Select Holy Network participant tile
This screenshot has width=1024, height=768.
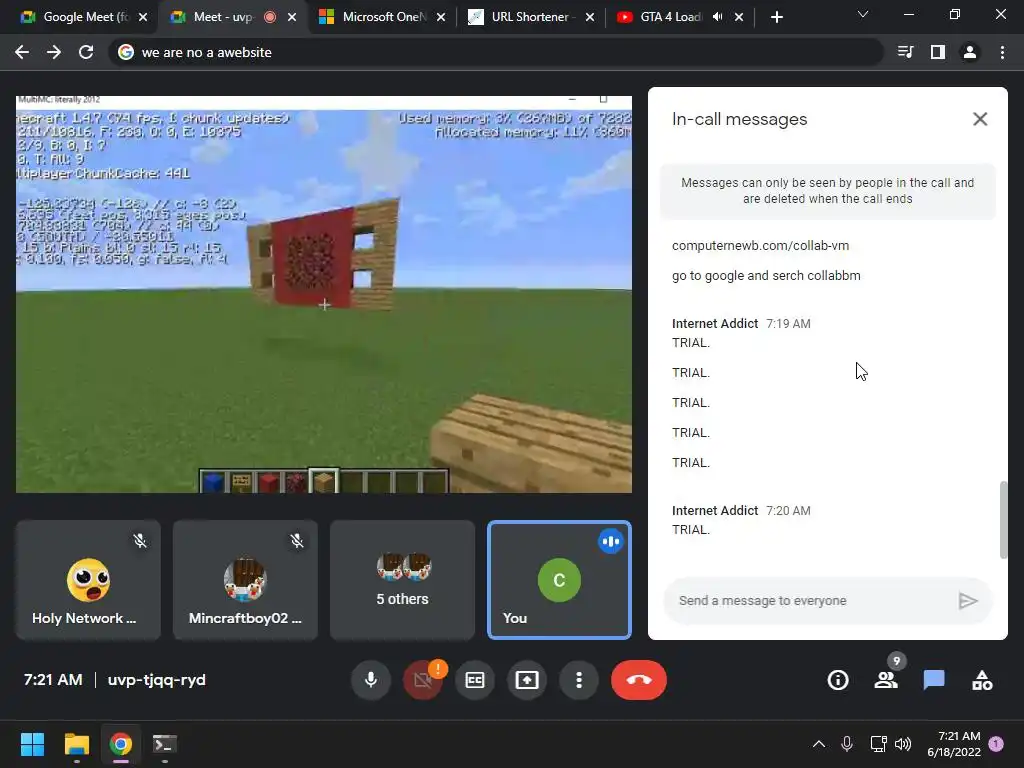click(x=88, y=579)
